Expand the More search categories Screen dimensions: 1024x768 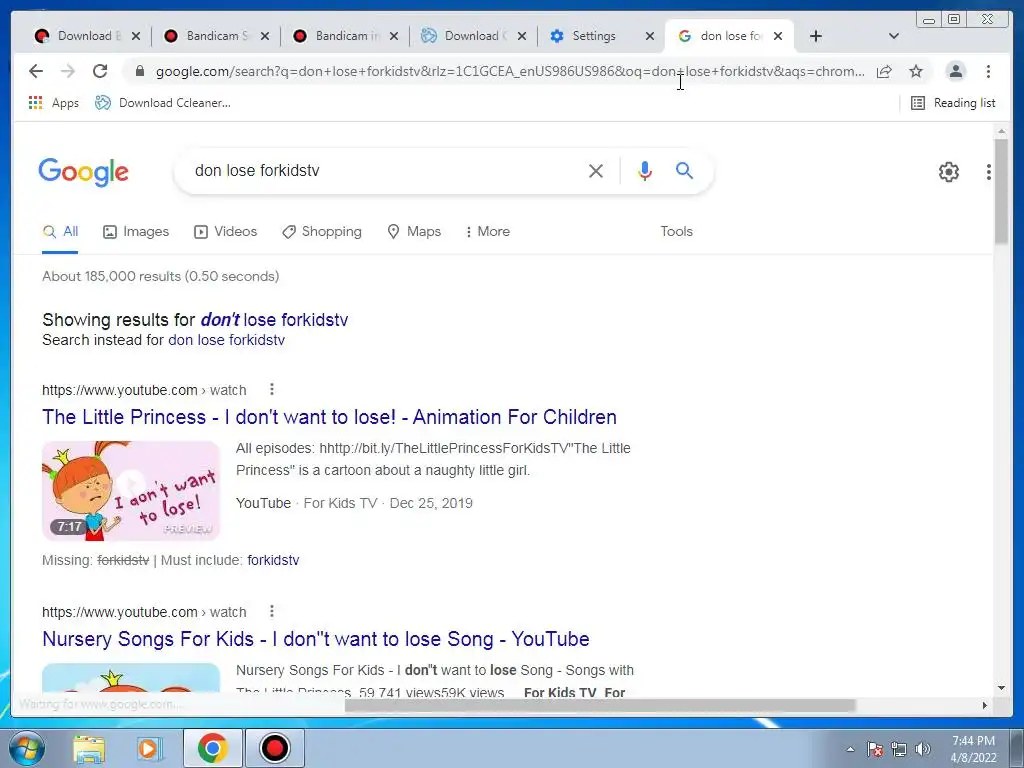click(487, 232)
